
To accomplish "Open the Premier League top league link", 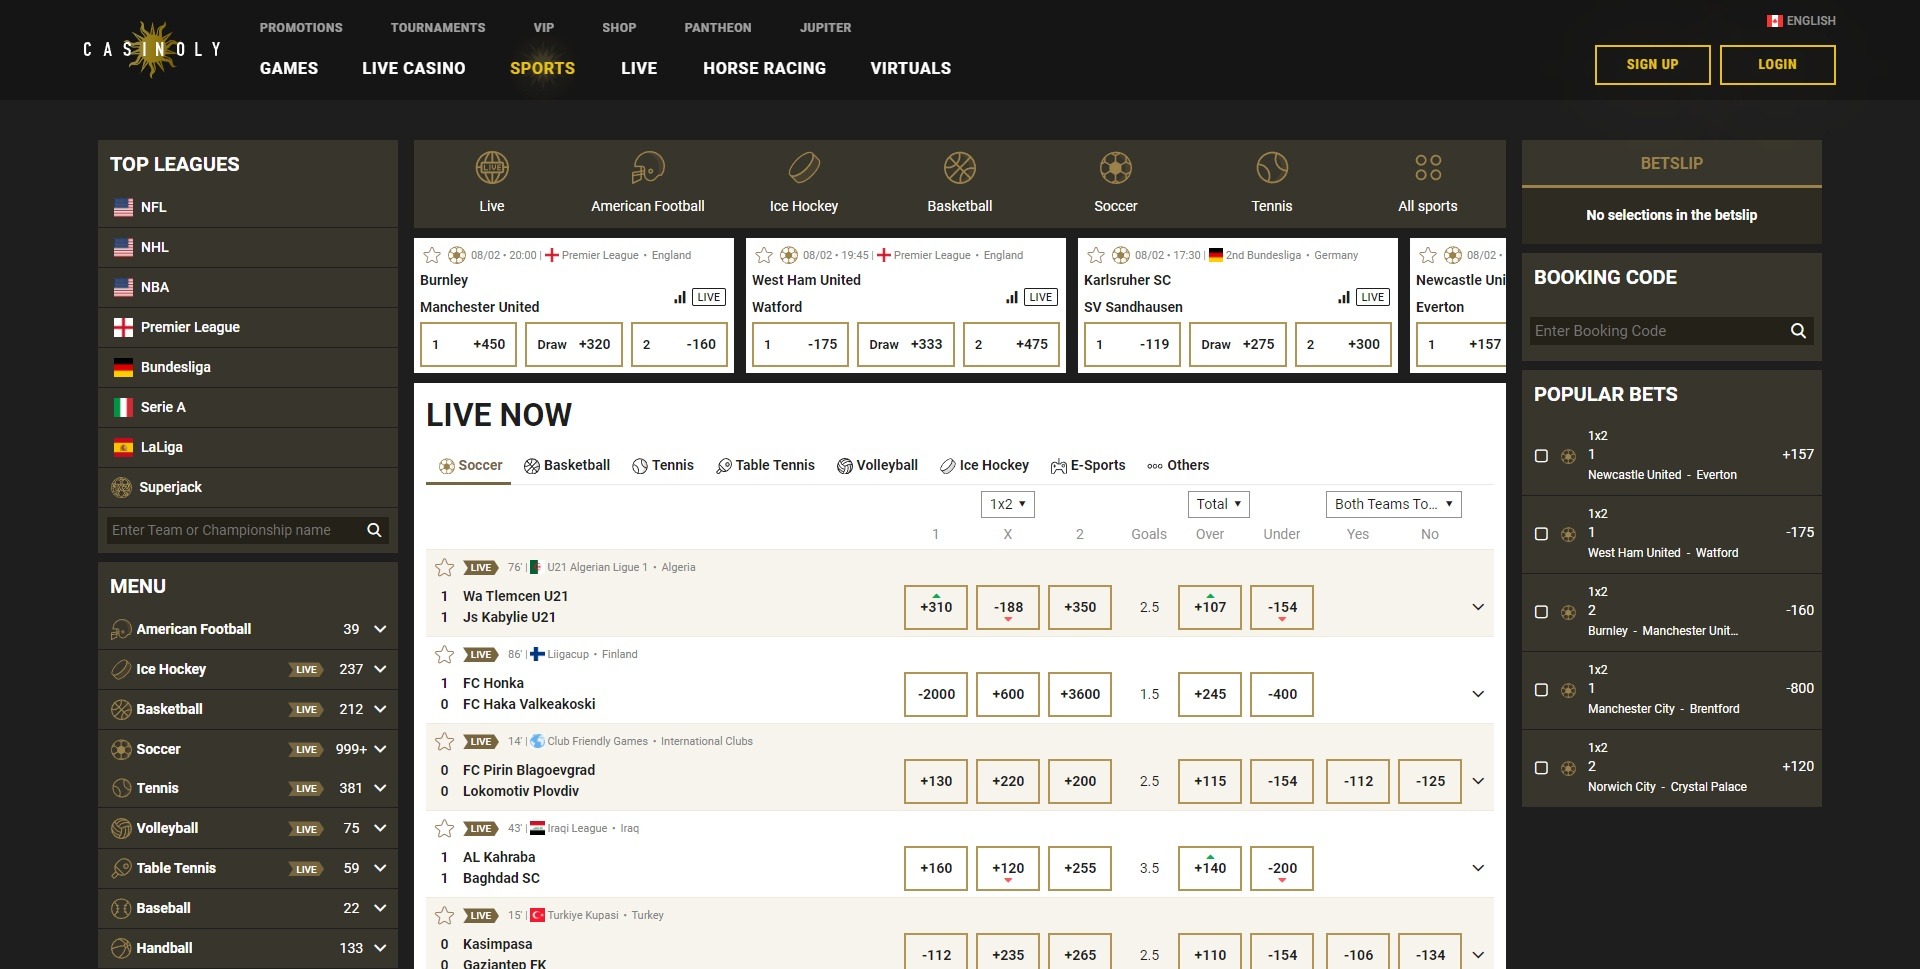I will pyautogui.click(x=190, y=327).
